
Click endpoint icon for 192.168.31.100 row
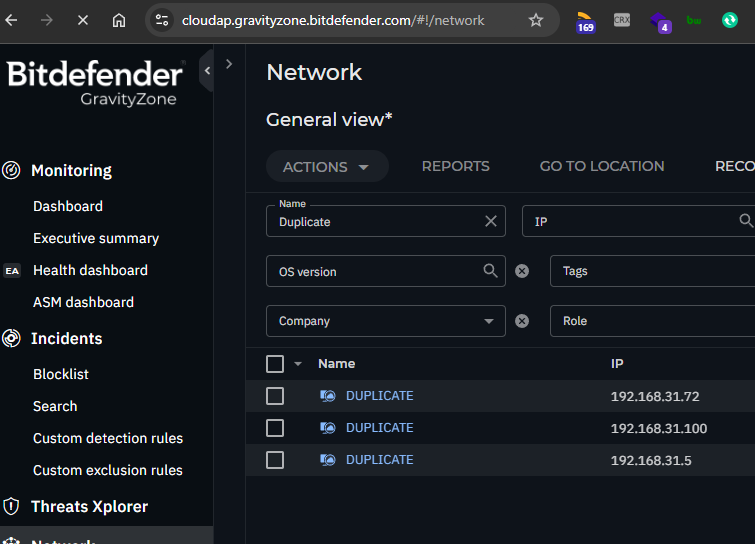coord(328,427)
